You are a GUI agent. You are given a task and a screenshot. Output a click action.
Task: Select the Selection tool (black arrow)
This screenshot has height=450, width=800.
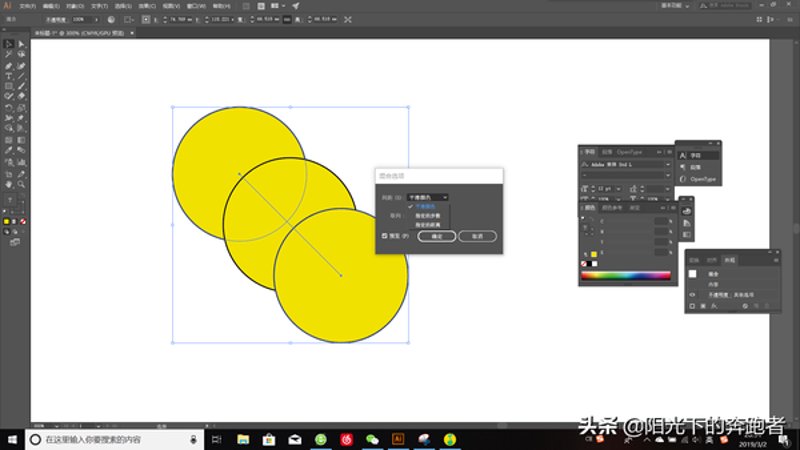tap(9, 44)
